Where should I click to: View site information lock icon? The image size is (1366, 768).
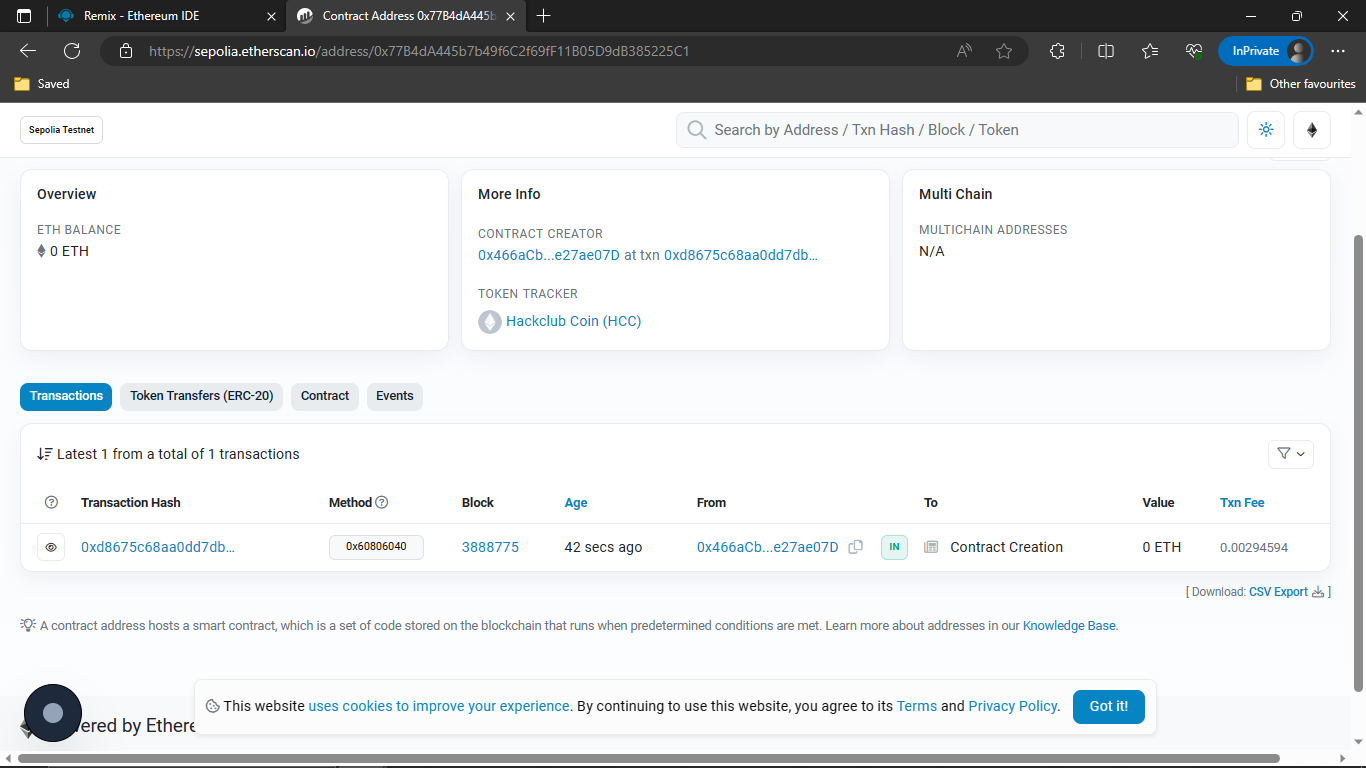125,51
